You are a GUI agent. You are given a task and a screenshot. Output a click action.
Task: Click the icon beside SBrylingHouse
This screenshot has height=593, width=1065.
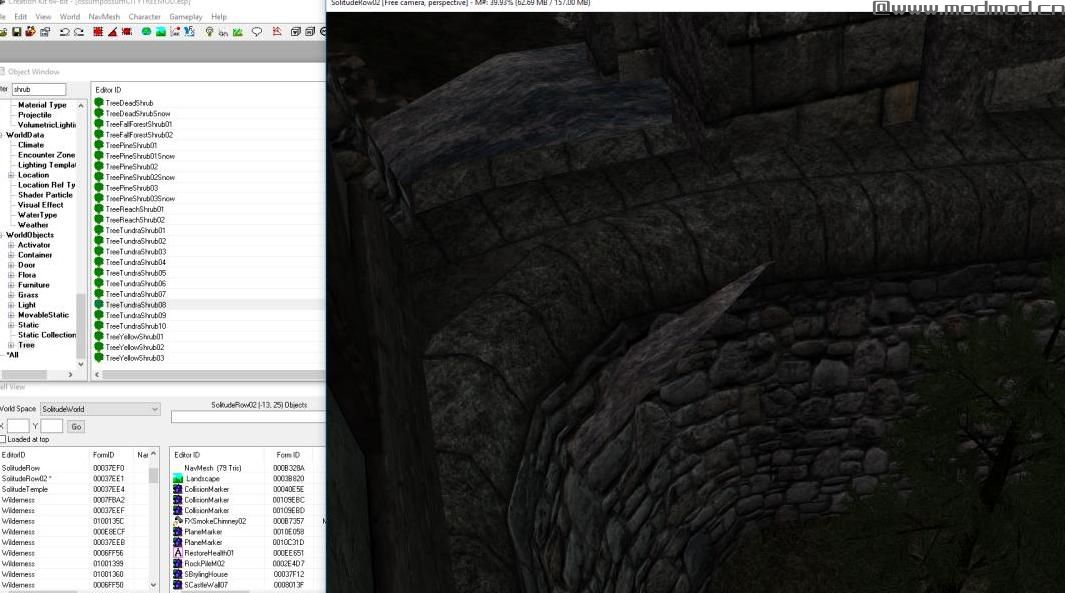tap(178, 574)
